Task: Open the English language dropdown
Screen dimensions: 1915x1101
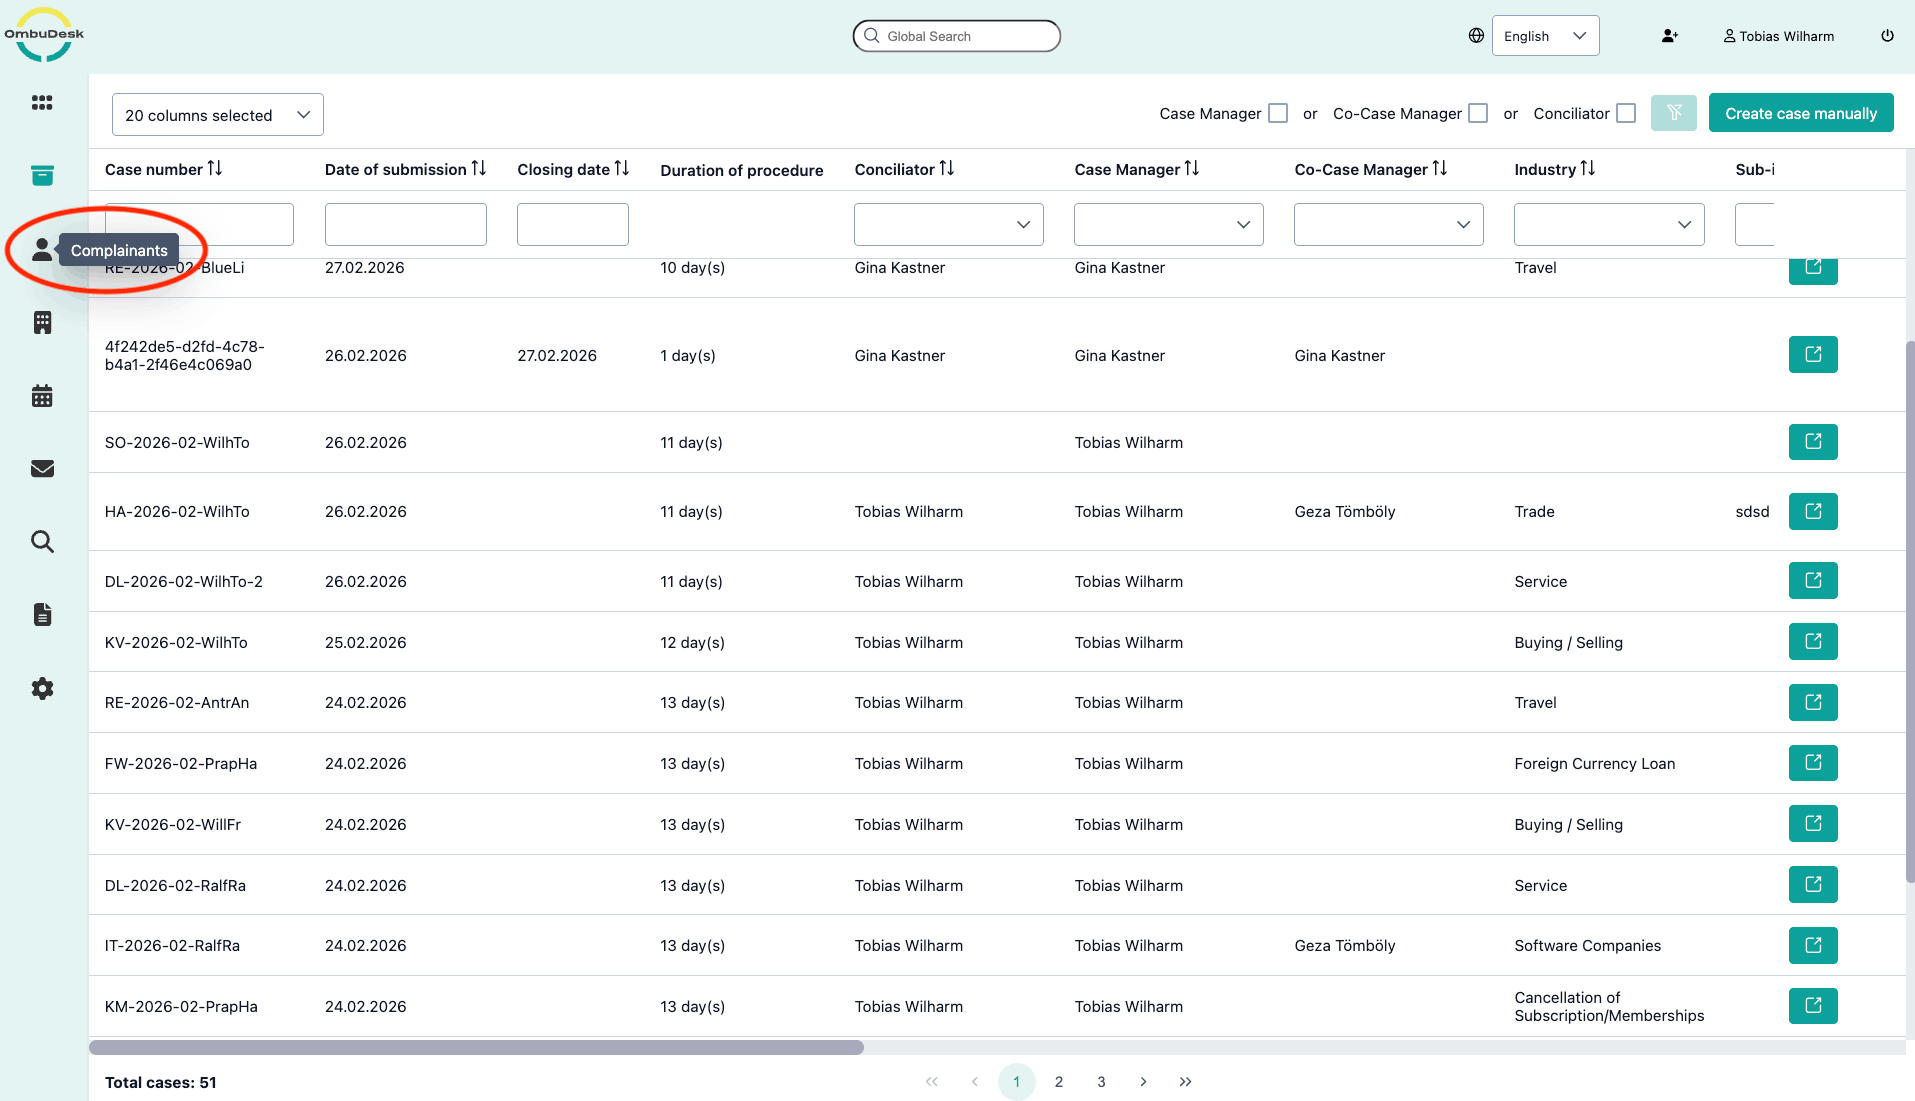Action: click(x=1544, y=36)
